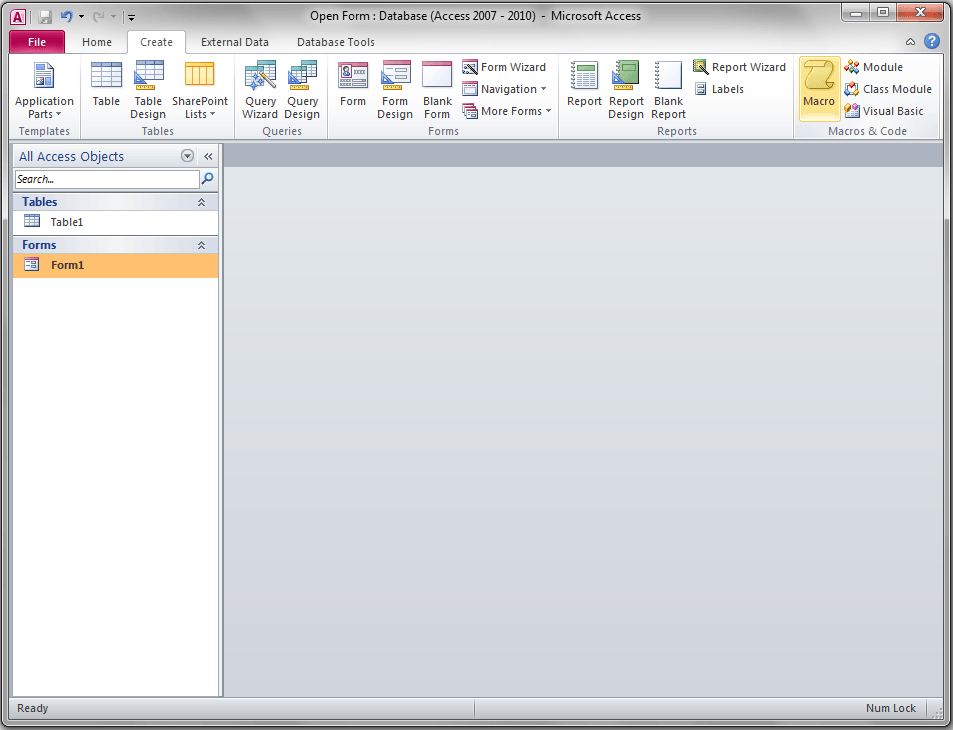Create Labels report

pos(719,89)
